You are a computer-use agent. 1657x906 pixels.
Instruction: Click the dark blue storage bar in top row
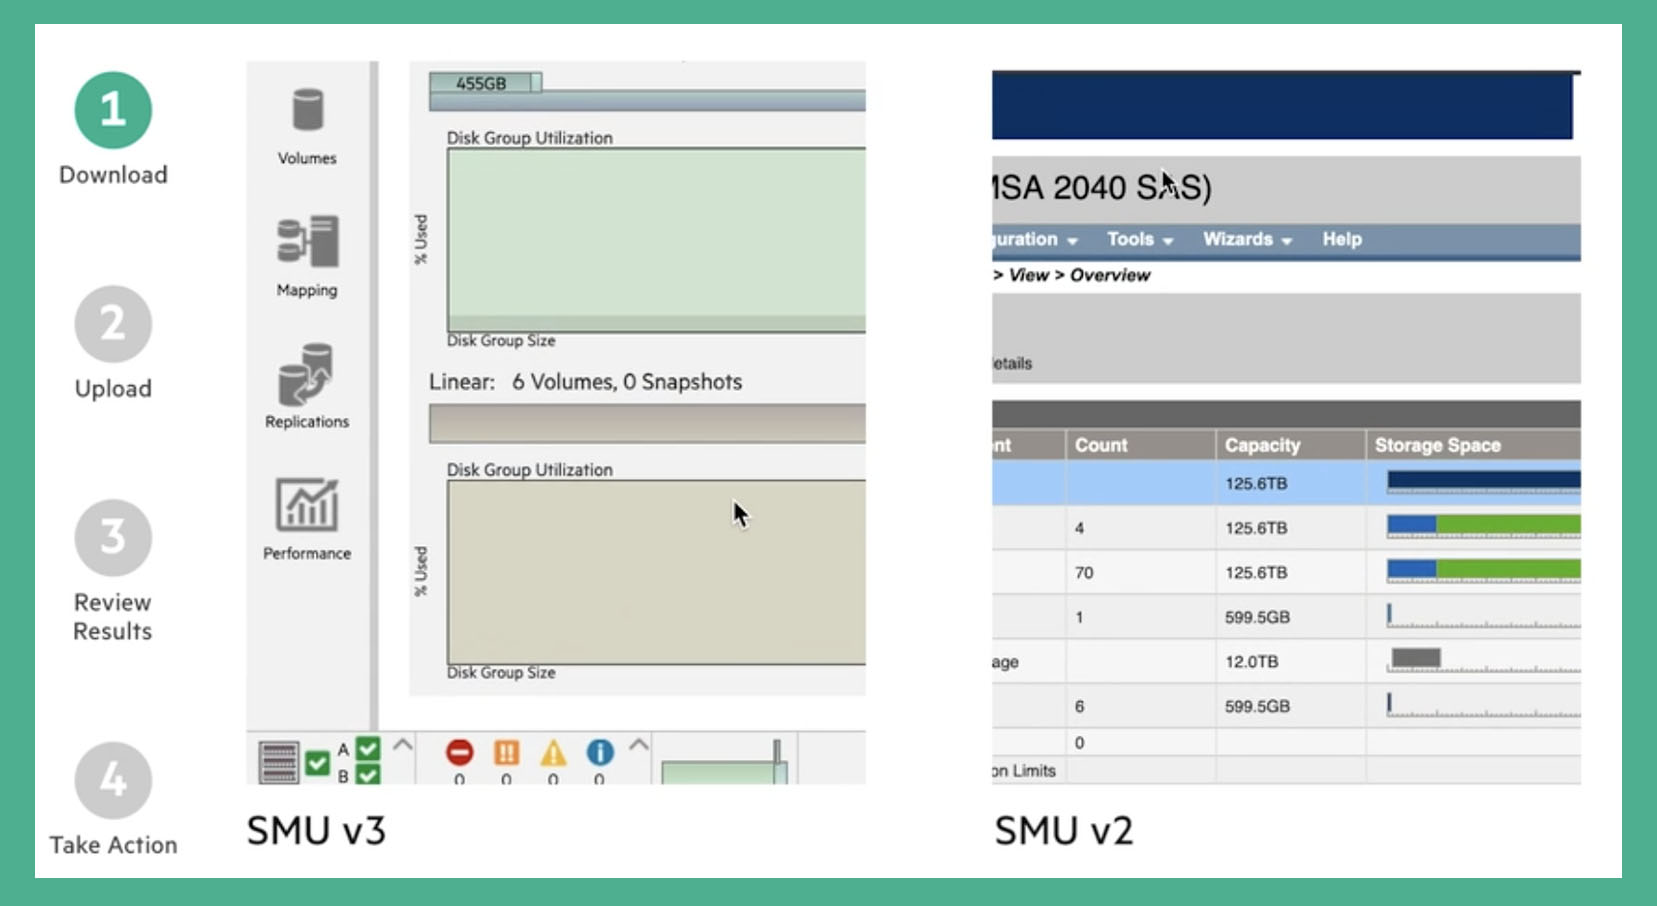1484,481
